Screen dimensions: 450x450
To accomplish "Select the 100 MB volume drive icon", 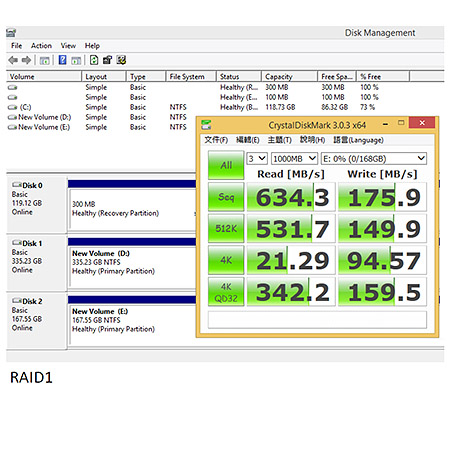I will (x=12, y=97).
